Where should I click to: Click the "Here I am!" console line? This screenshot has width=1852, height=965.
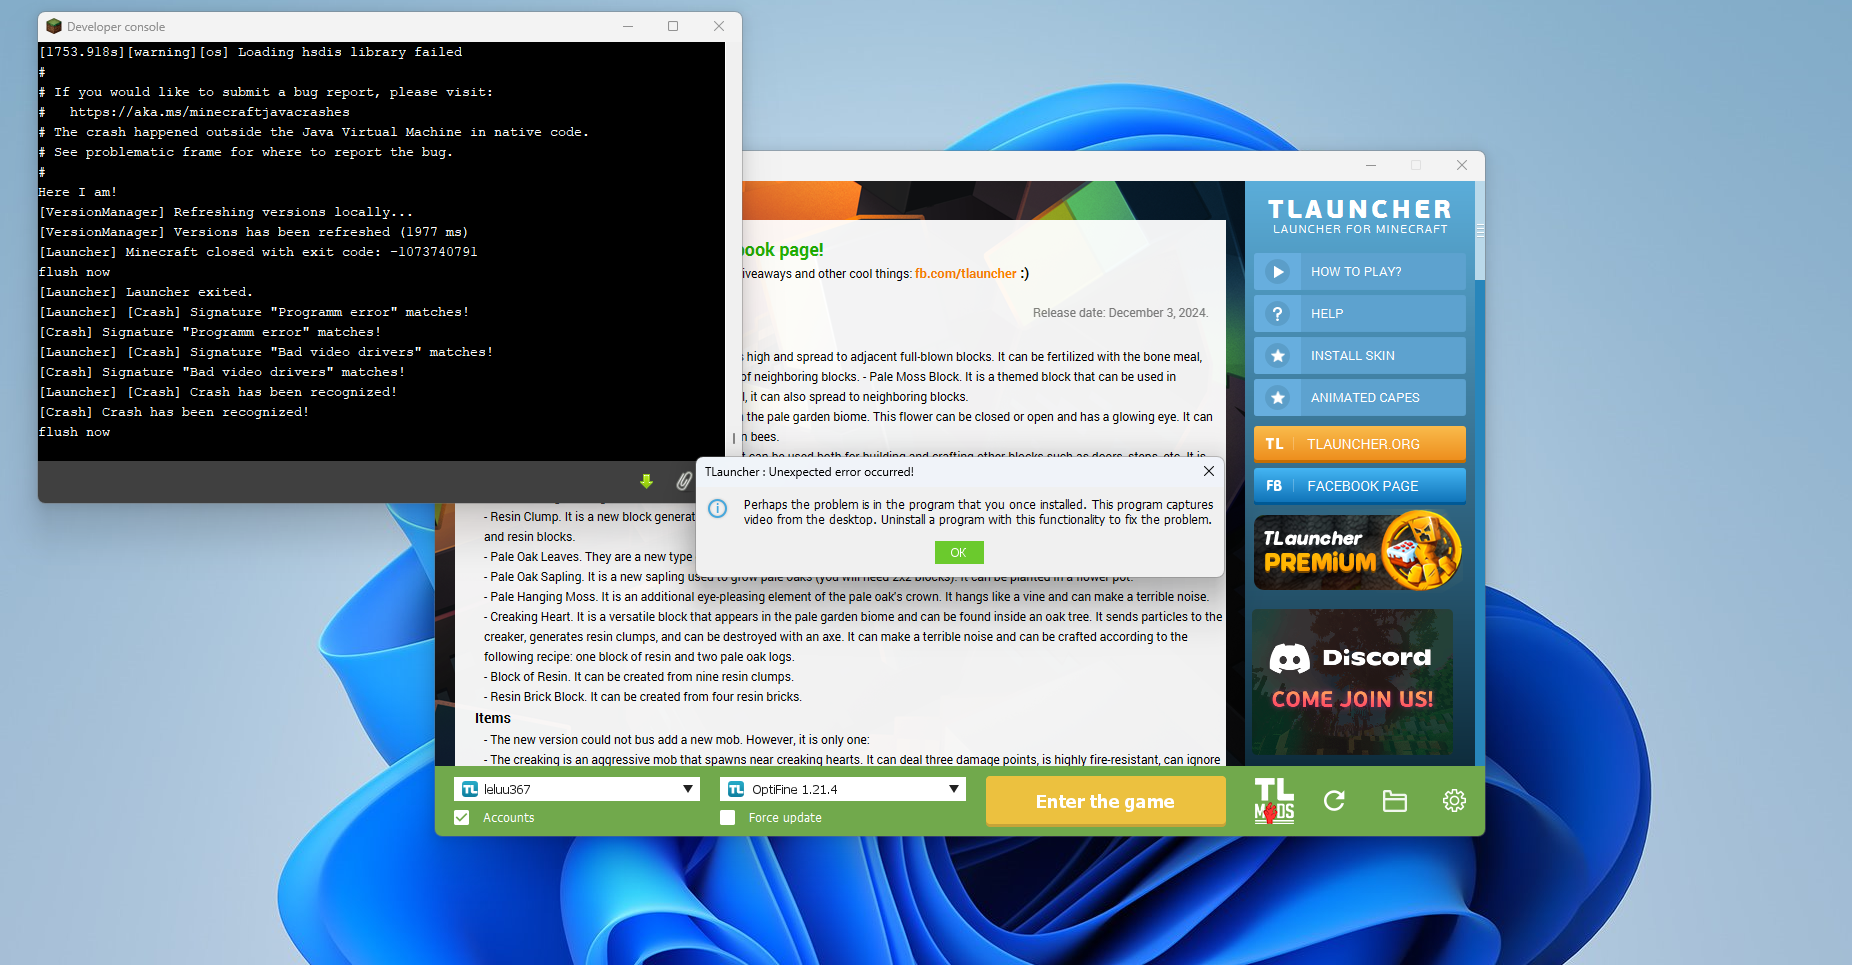(x=78, y=192)
